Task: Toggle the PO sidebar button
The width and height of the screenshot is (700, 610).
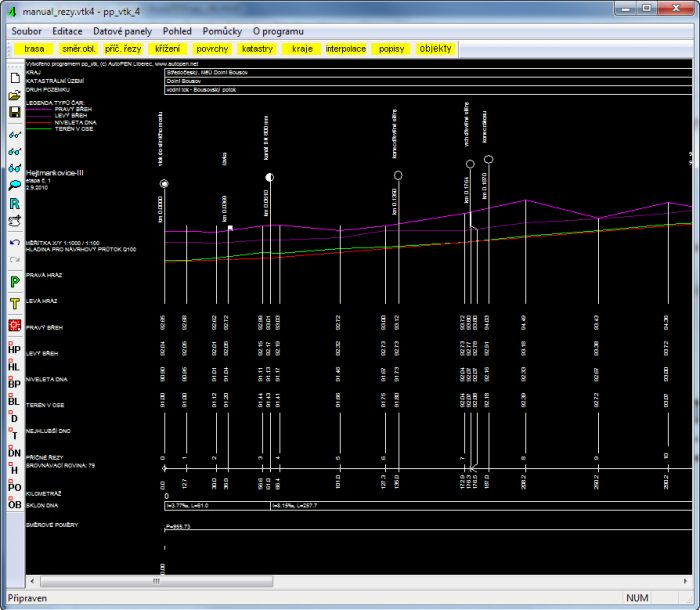Action: [14, 487]
